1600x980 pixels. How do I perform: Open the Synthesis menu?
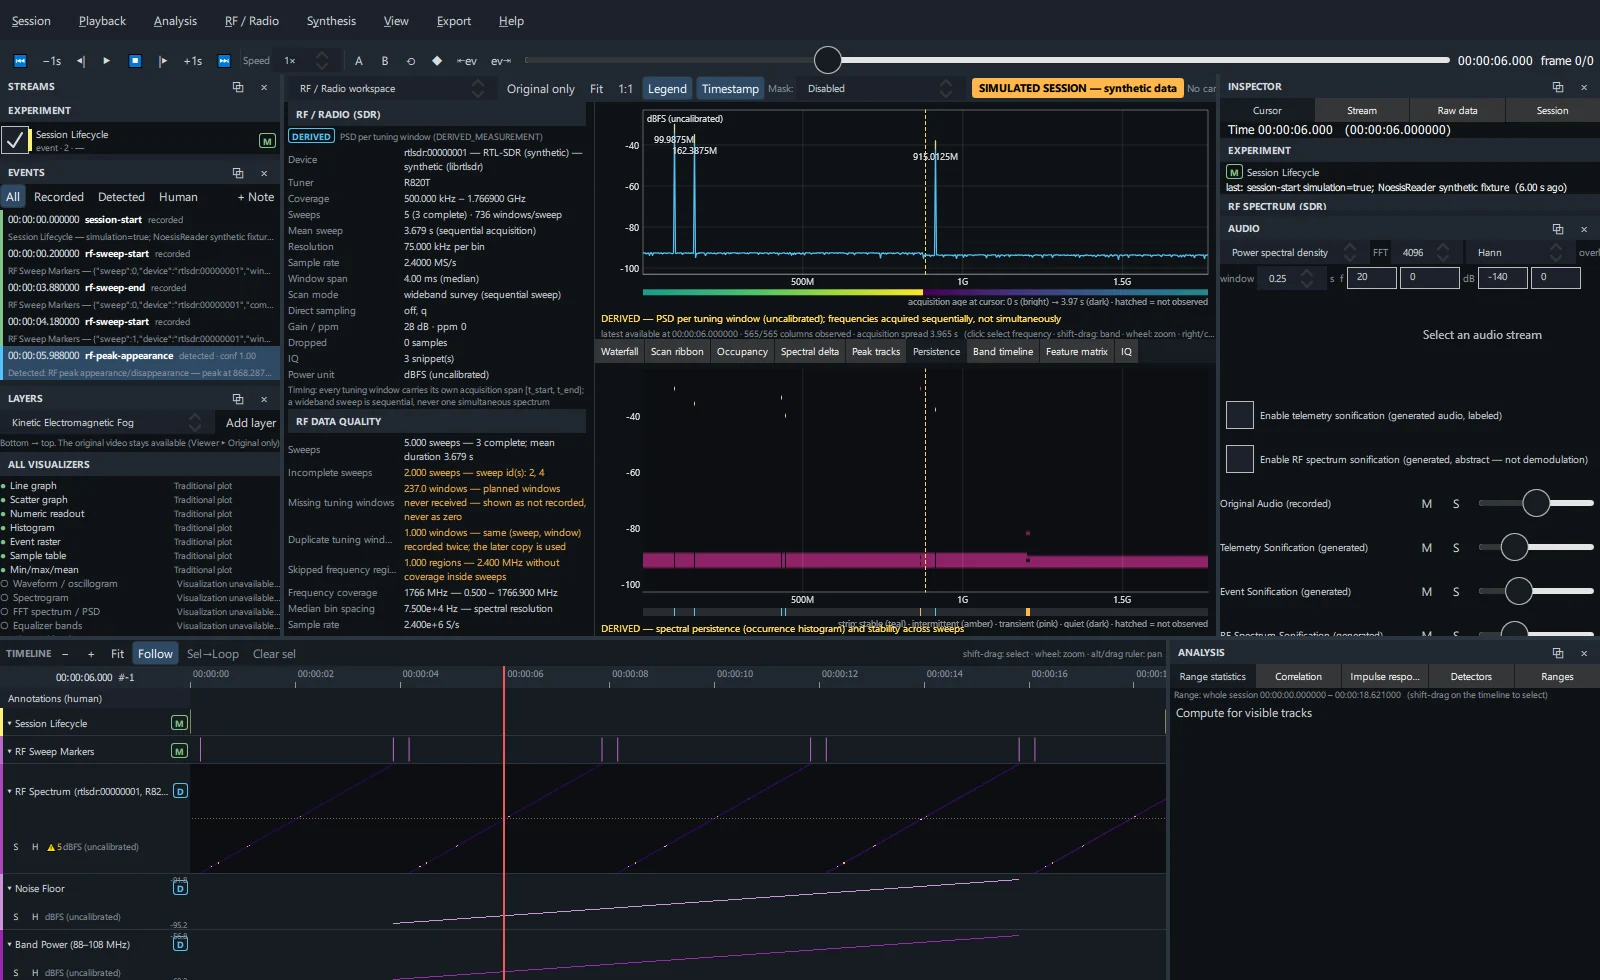coord(331,21)
